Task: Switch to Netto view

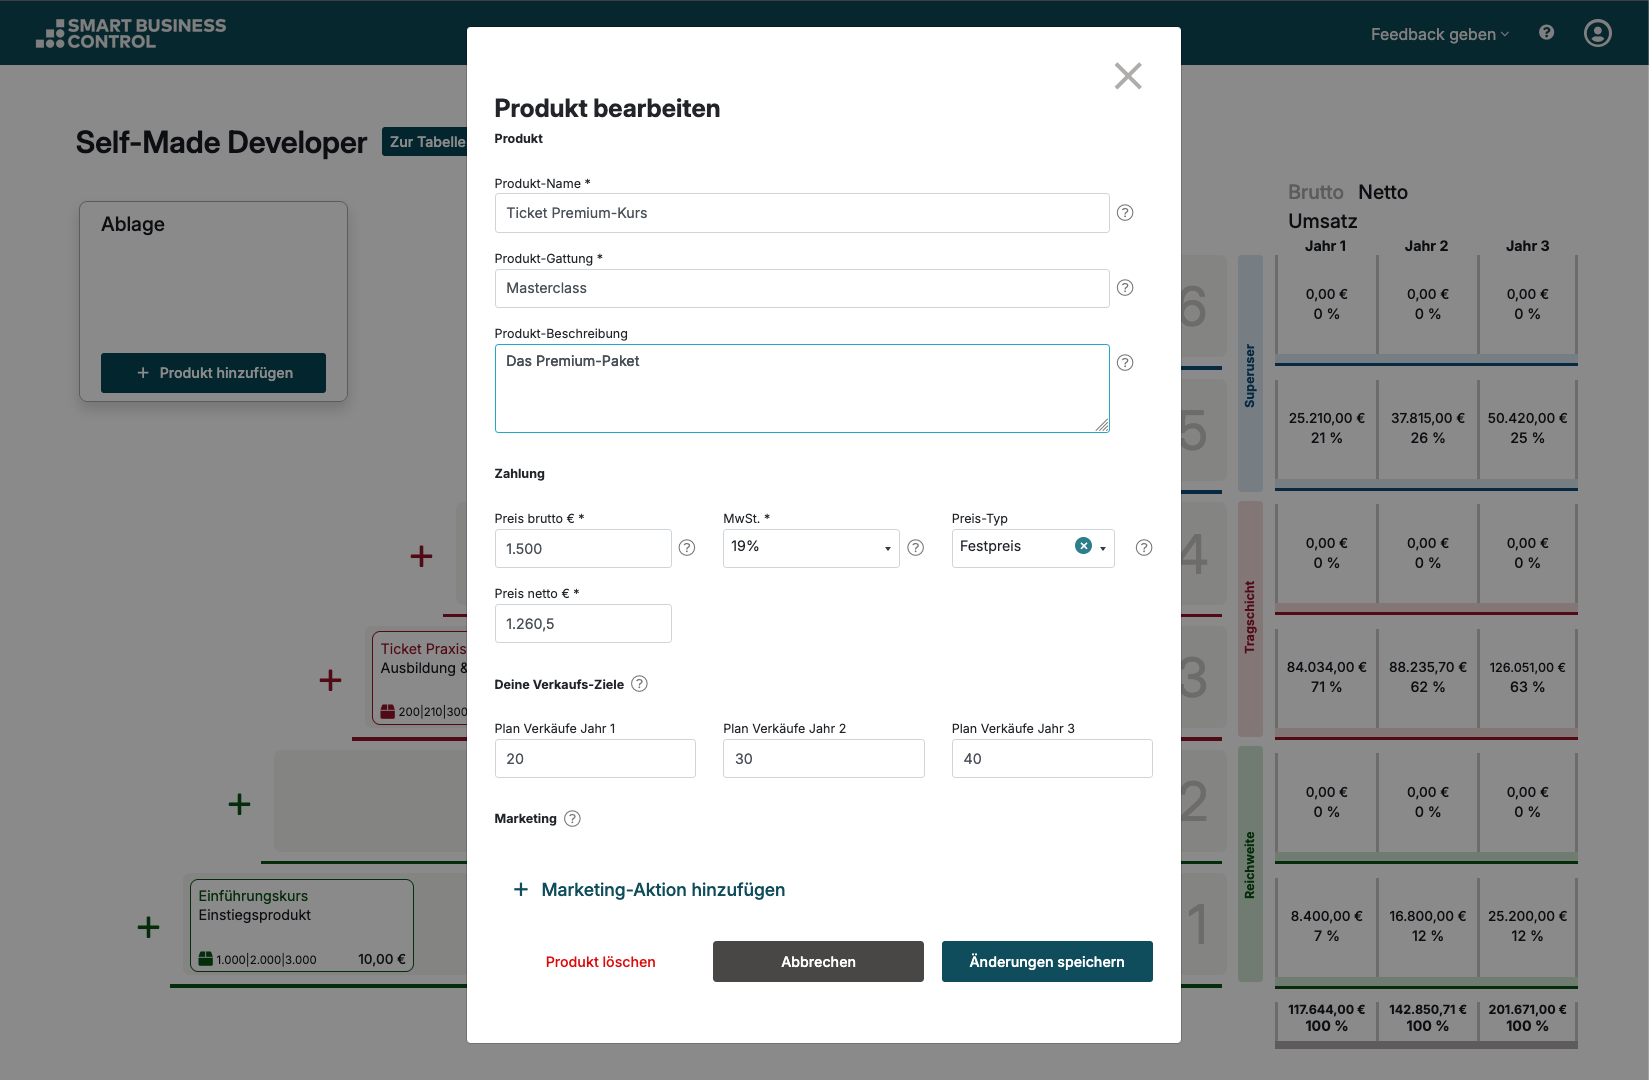Action: click(x=1382, y=192)
